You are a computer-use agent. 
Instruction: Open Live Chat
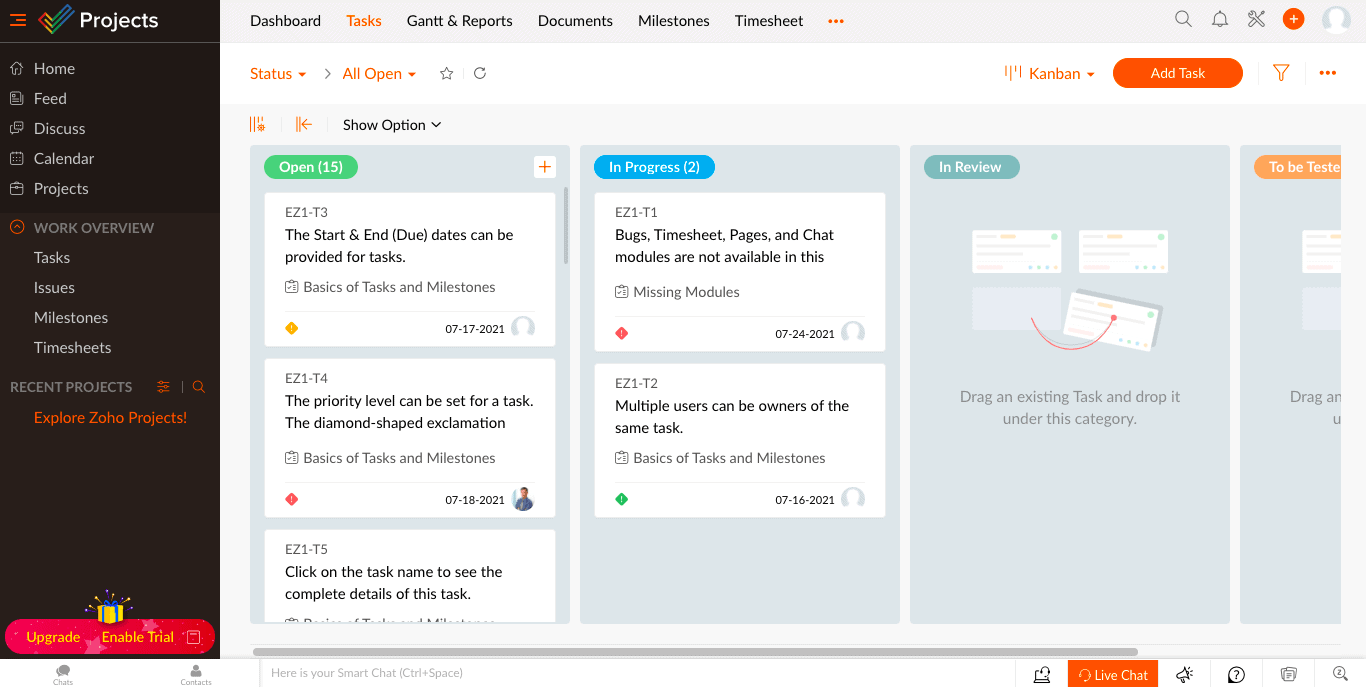1113,675
